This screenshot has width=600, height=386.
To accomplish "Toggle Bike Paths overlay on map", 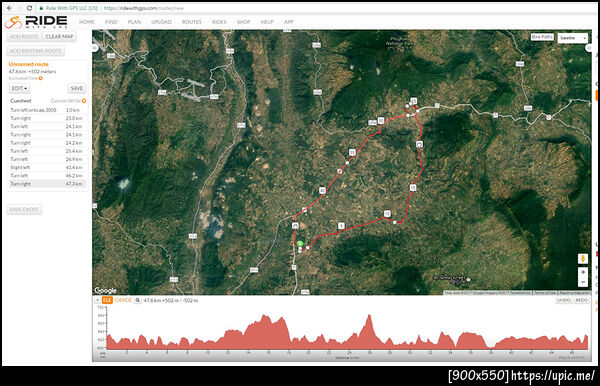I will click(x=542, y=37).
